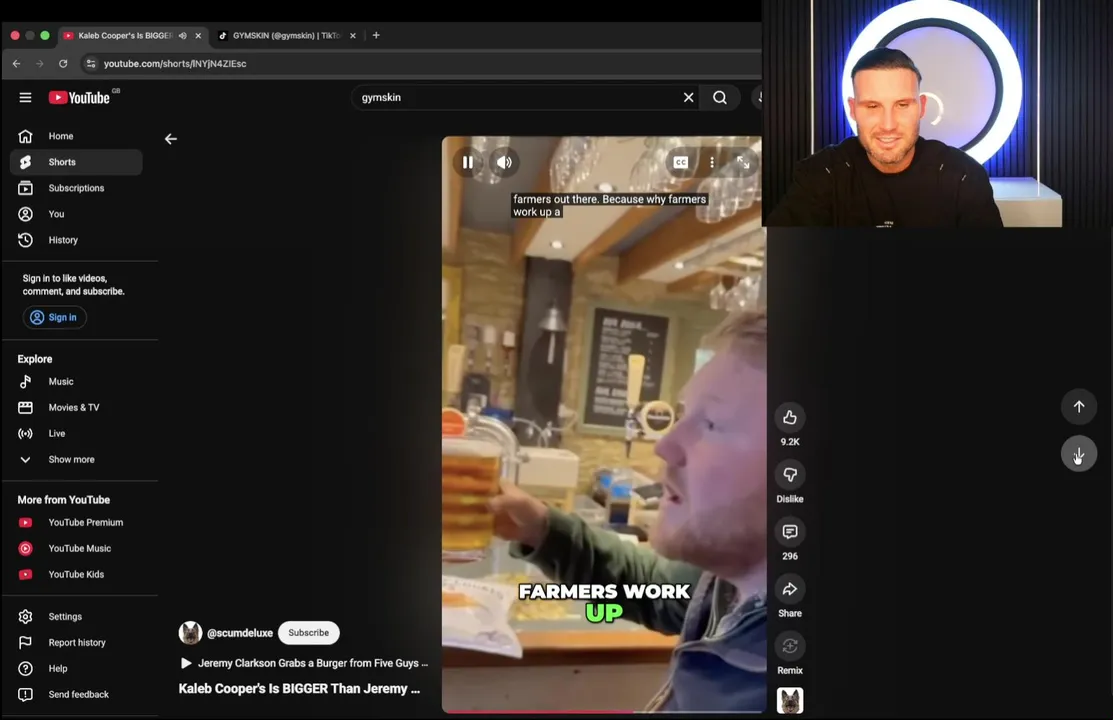1113x720 pixels.
Task: Open Settings in sidebar
Action: (76, 616)
